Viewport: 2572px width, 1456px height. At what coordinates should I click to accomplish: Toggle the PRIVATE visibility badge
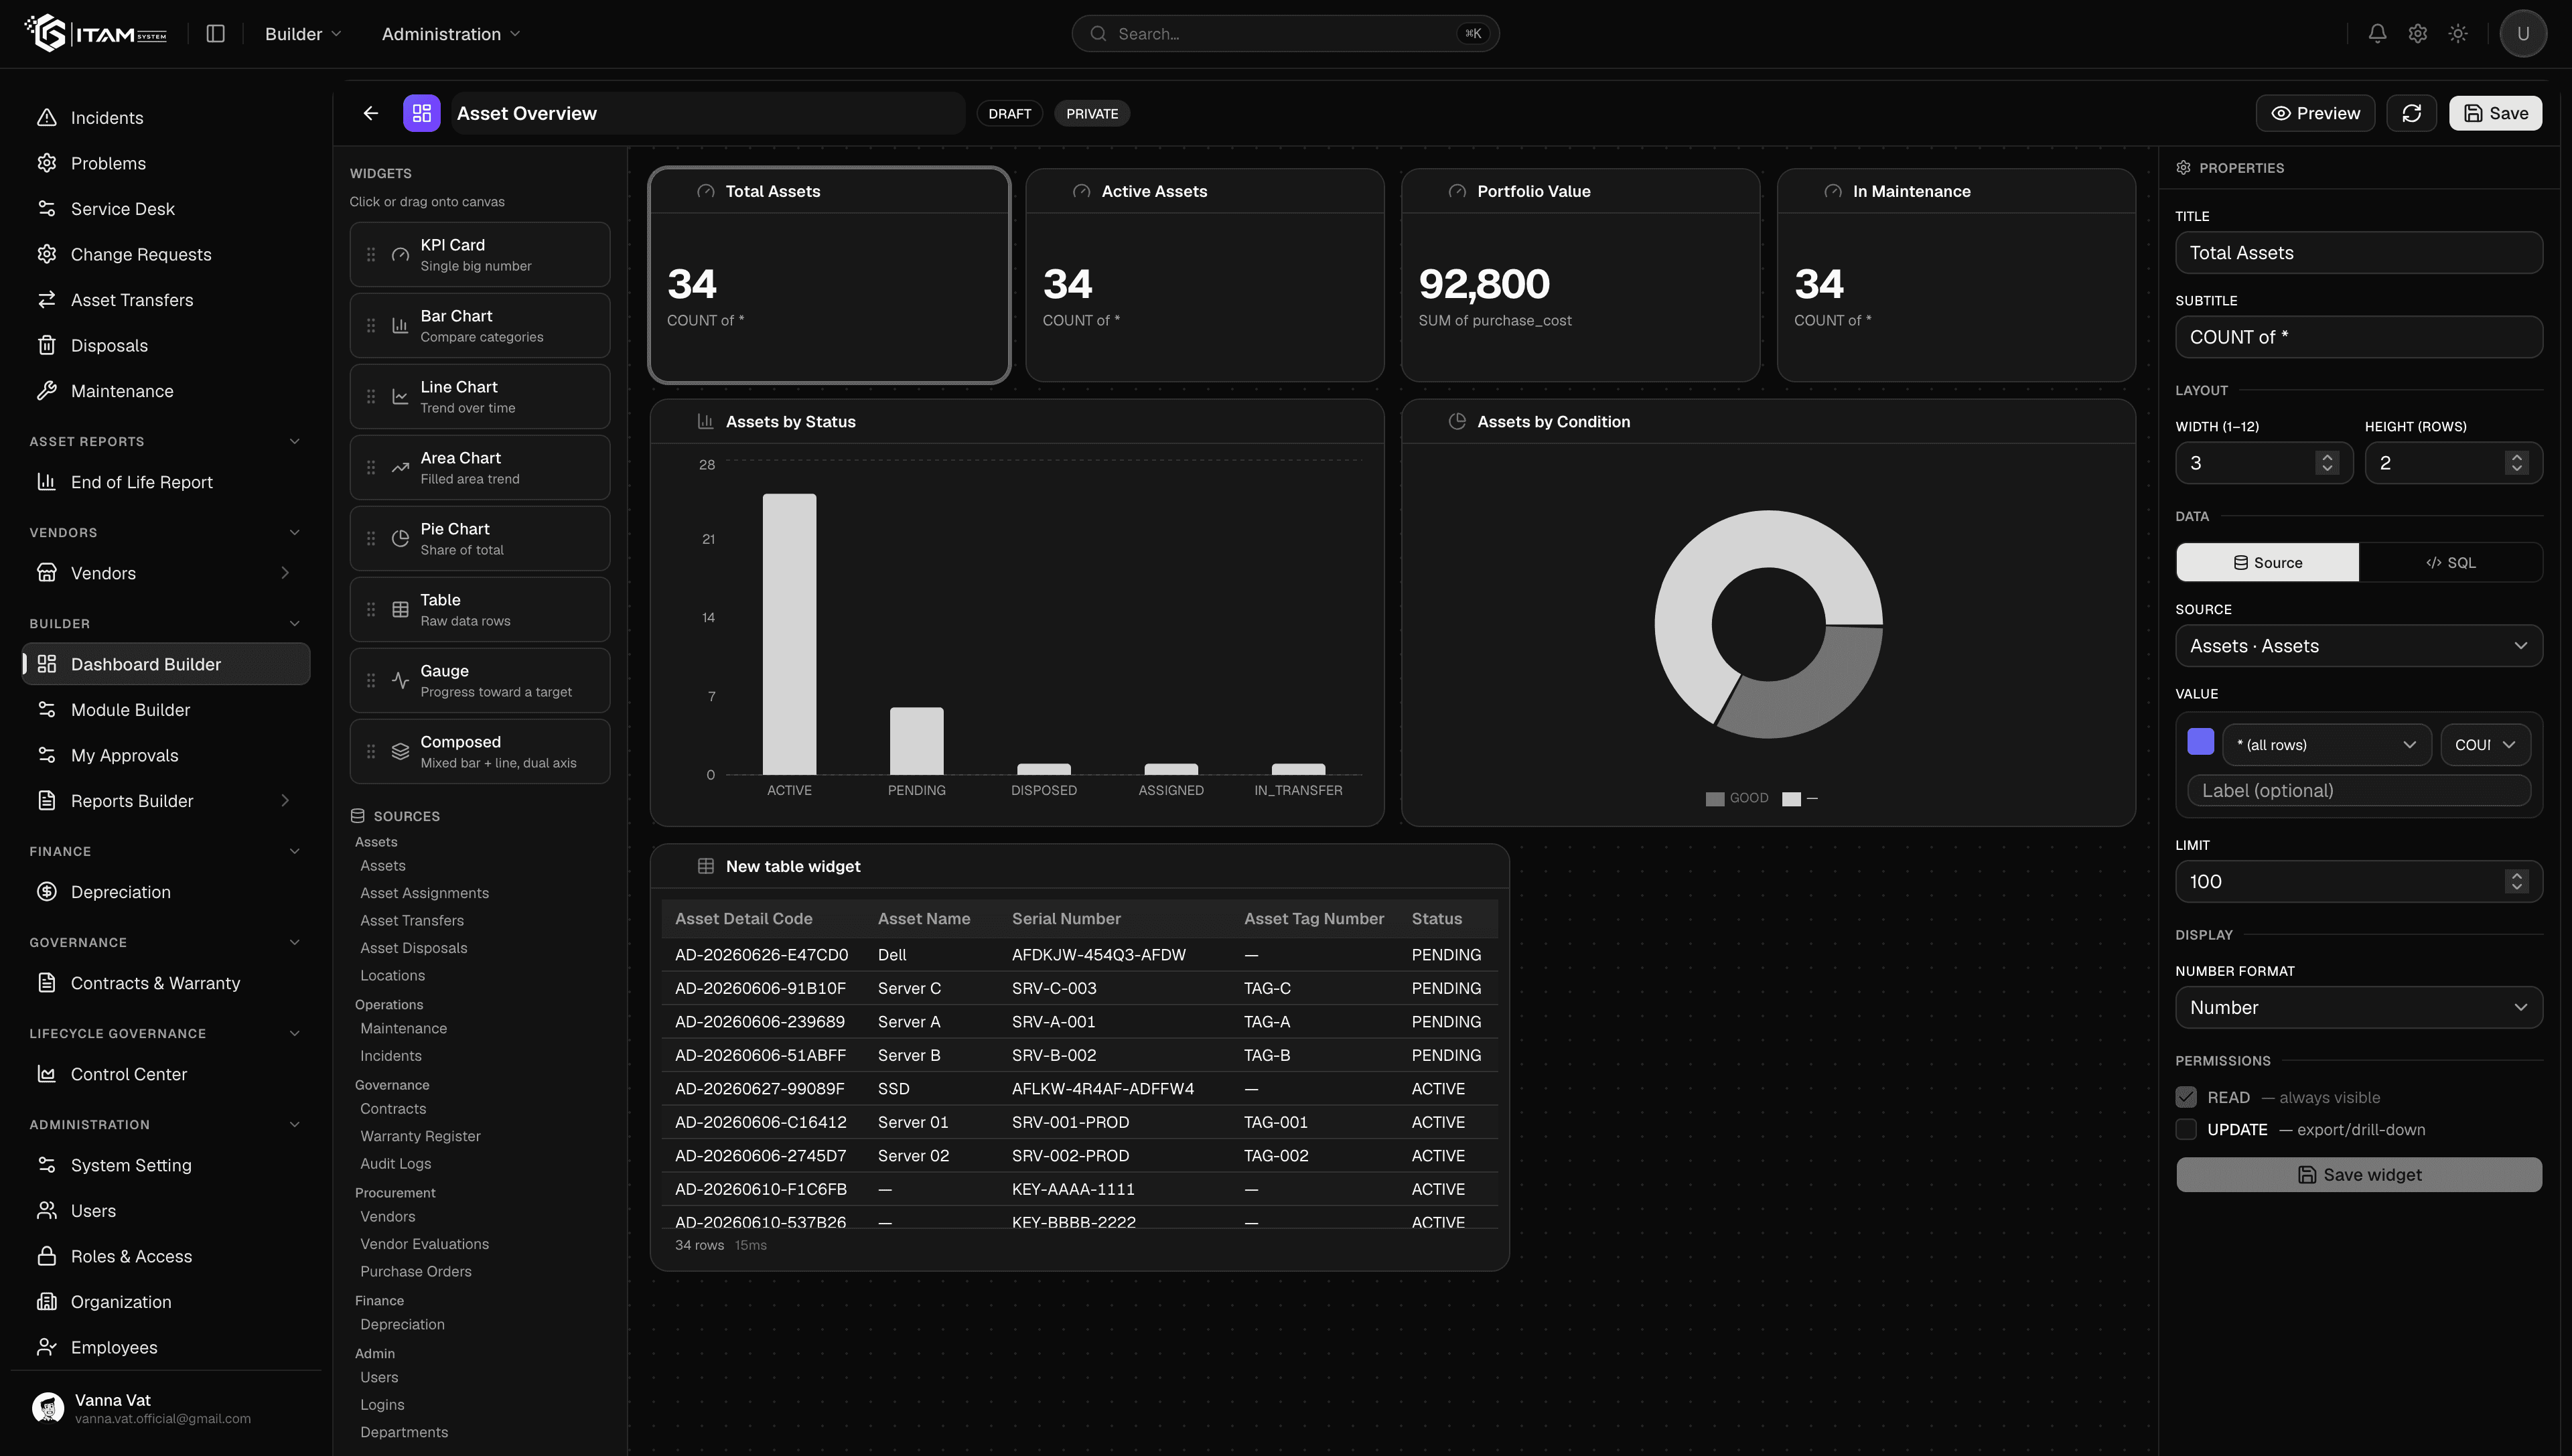tap(1091, 113)
